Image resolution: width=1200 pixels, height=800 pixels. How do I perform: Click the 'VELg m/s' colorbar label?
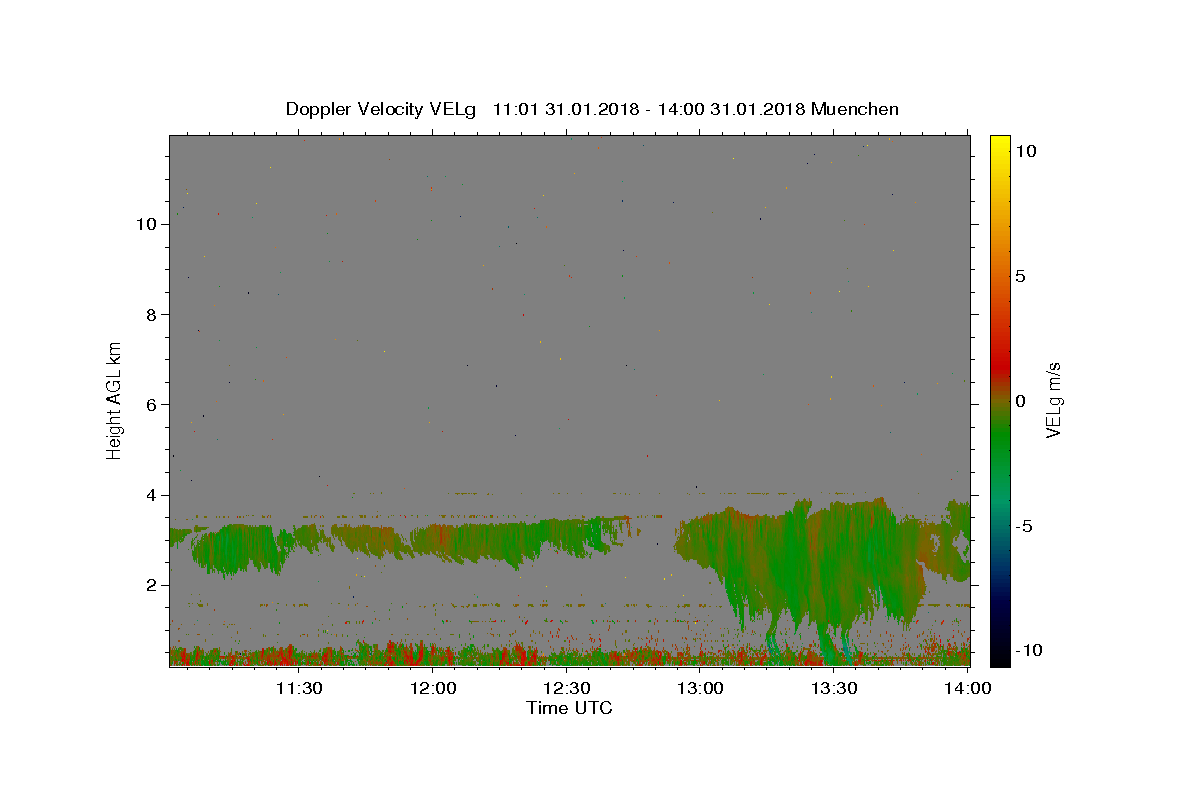tap(1053, 400)
